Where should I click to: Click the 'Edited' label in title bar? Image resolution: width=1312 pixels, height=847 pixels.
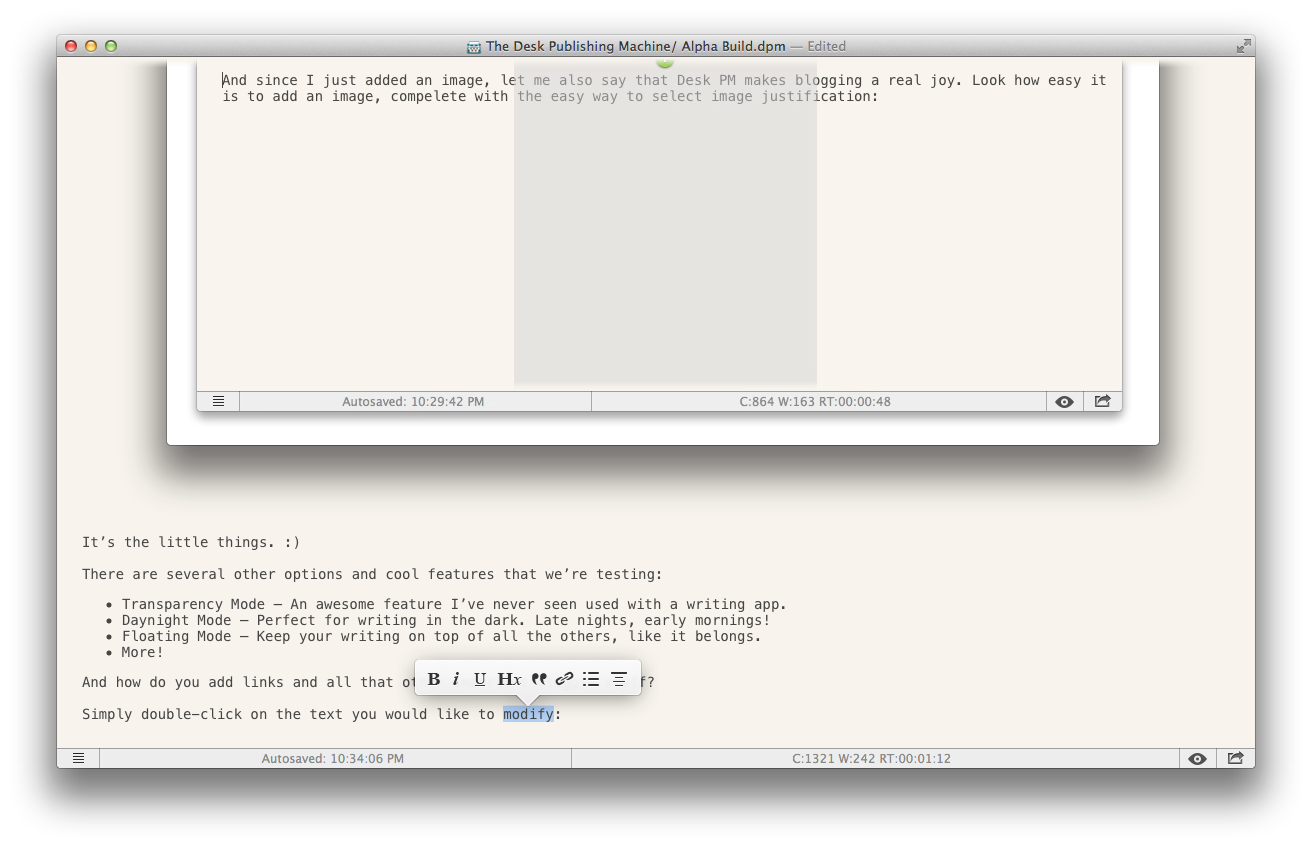coord(826,46)
